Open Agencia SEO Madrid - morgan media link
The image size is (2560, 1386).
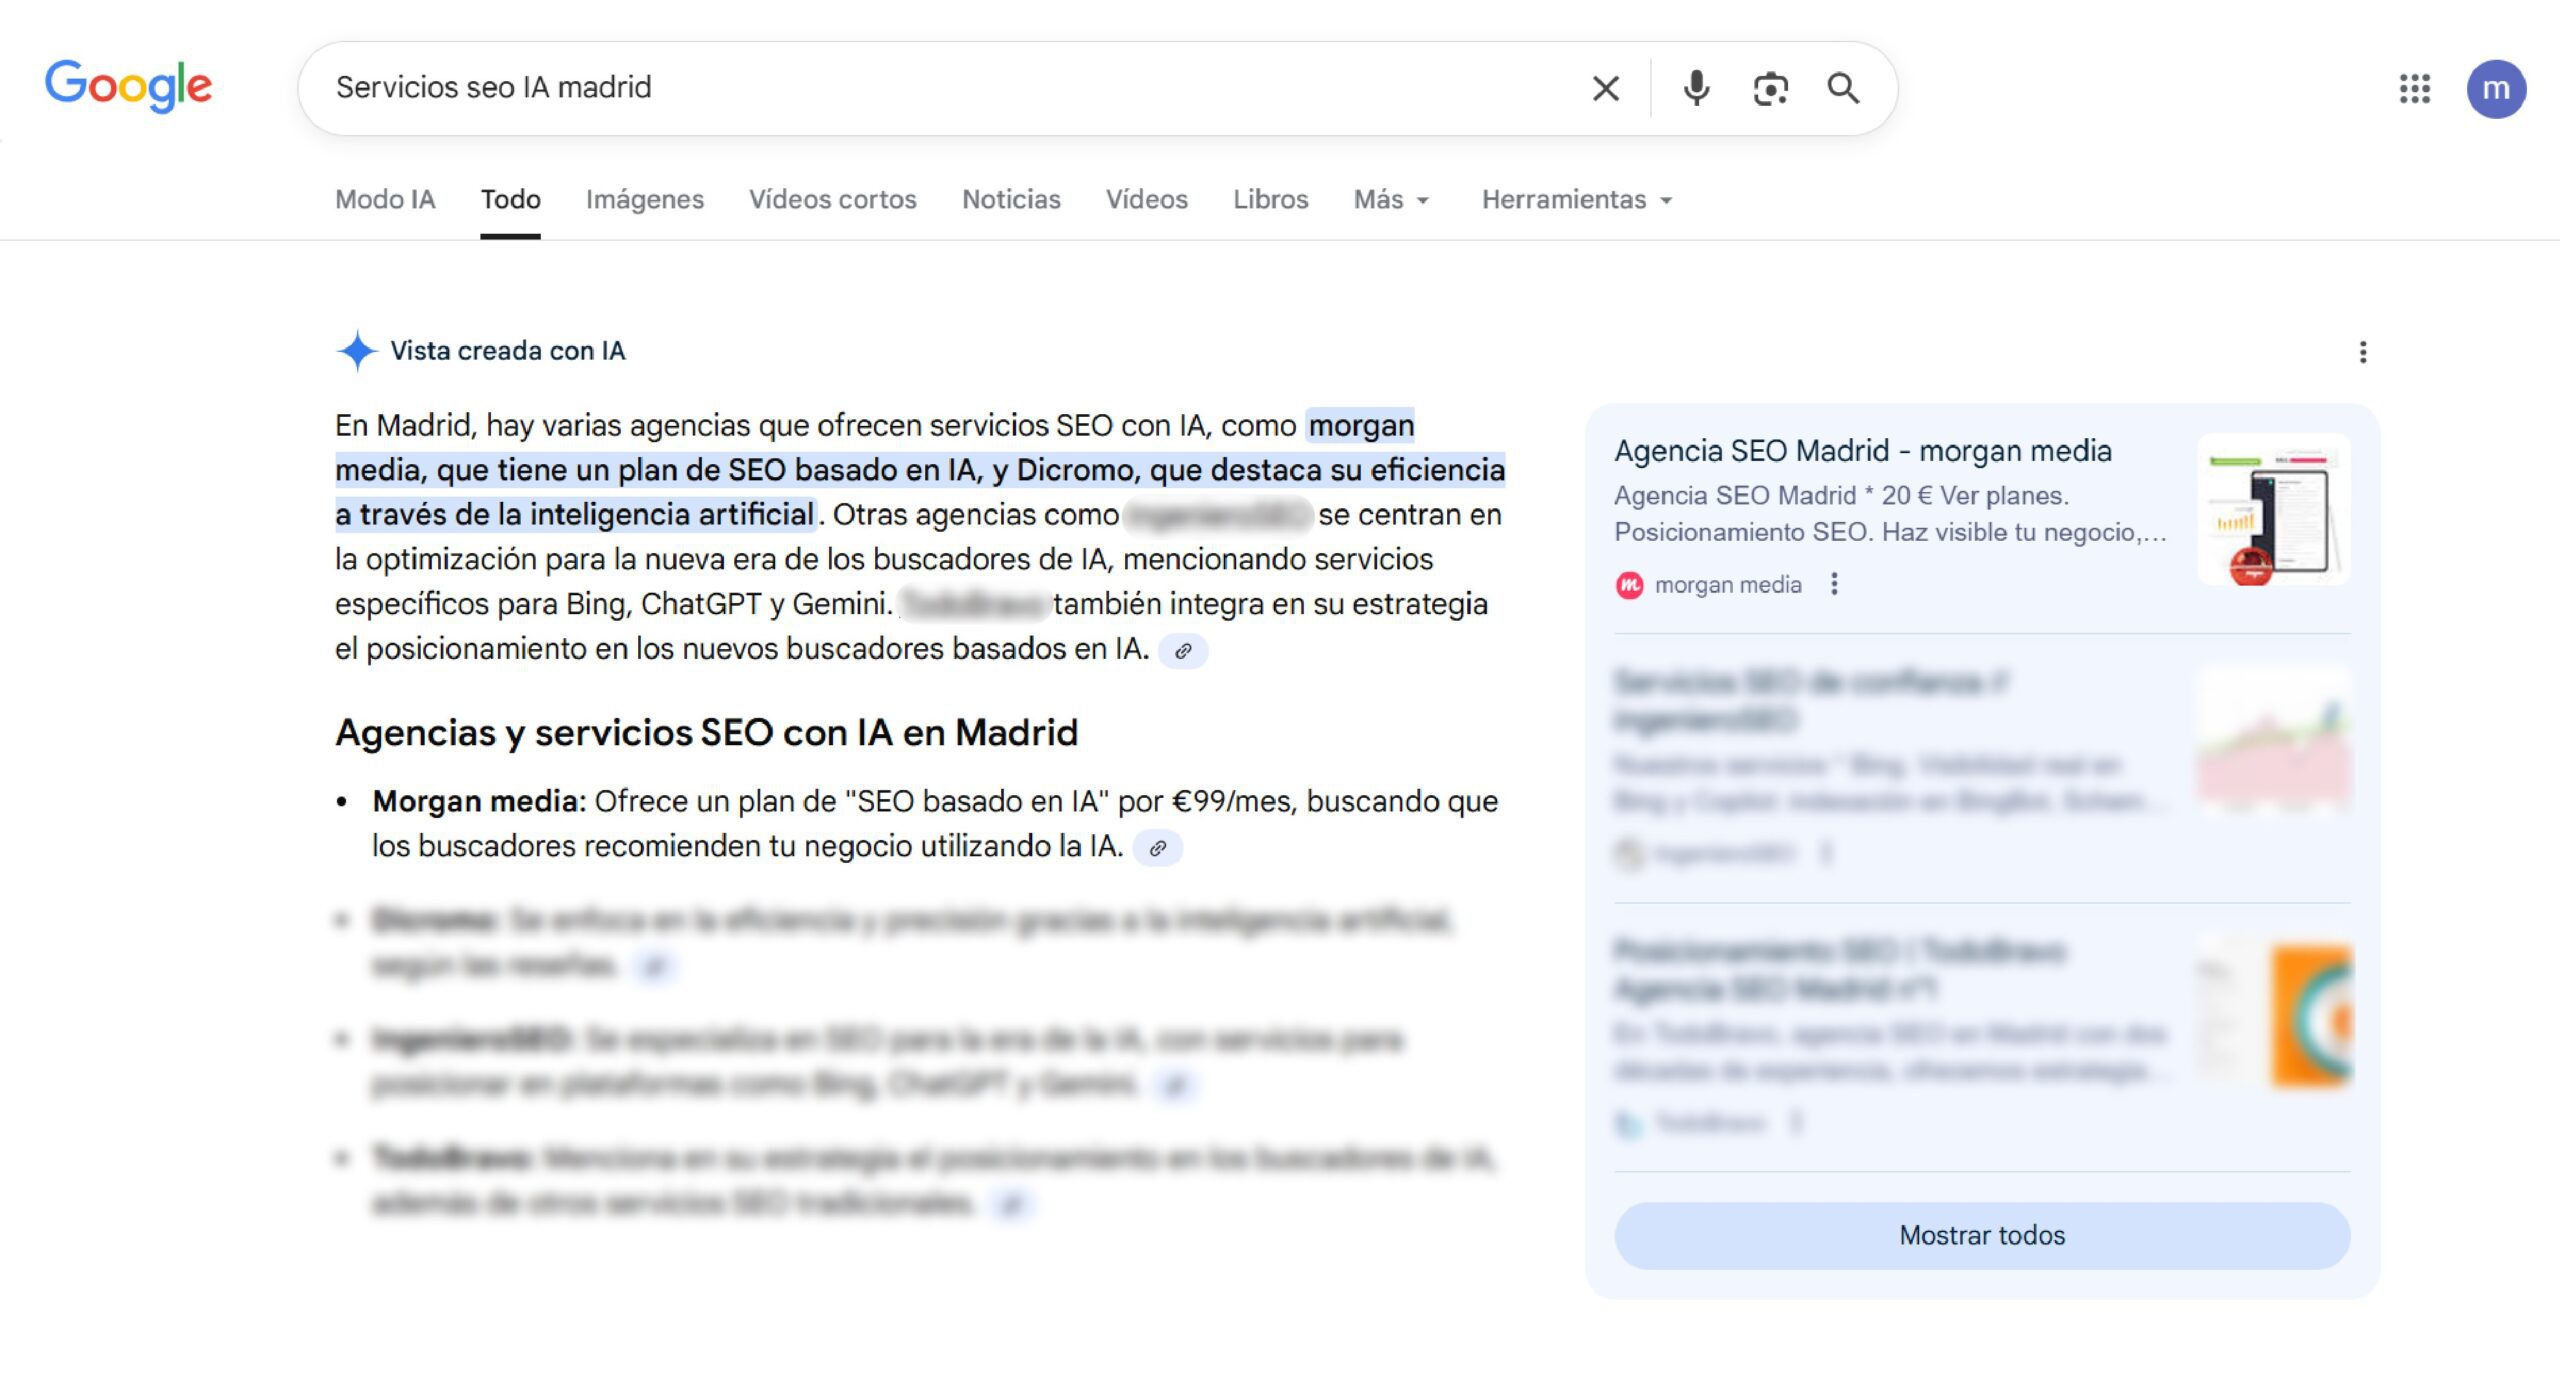point(1862,451)
